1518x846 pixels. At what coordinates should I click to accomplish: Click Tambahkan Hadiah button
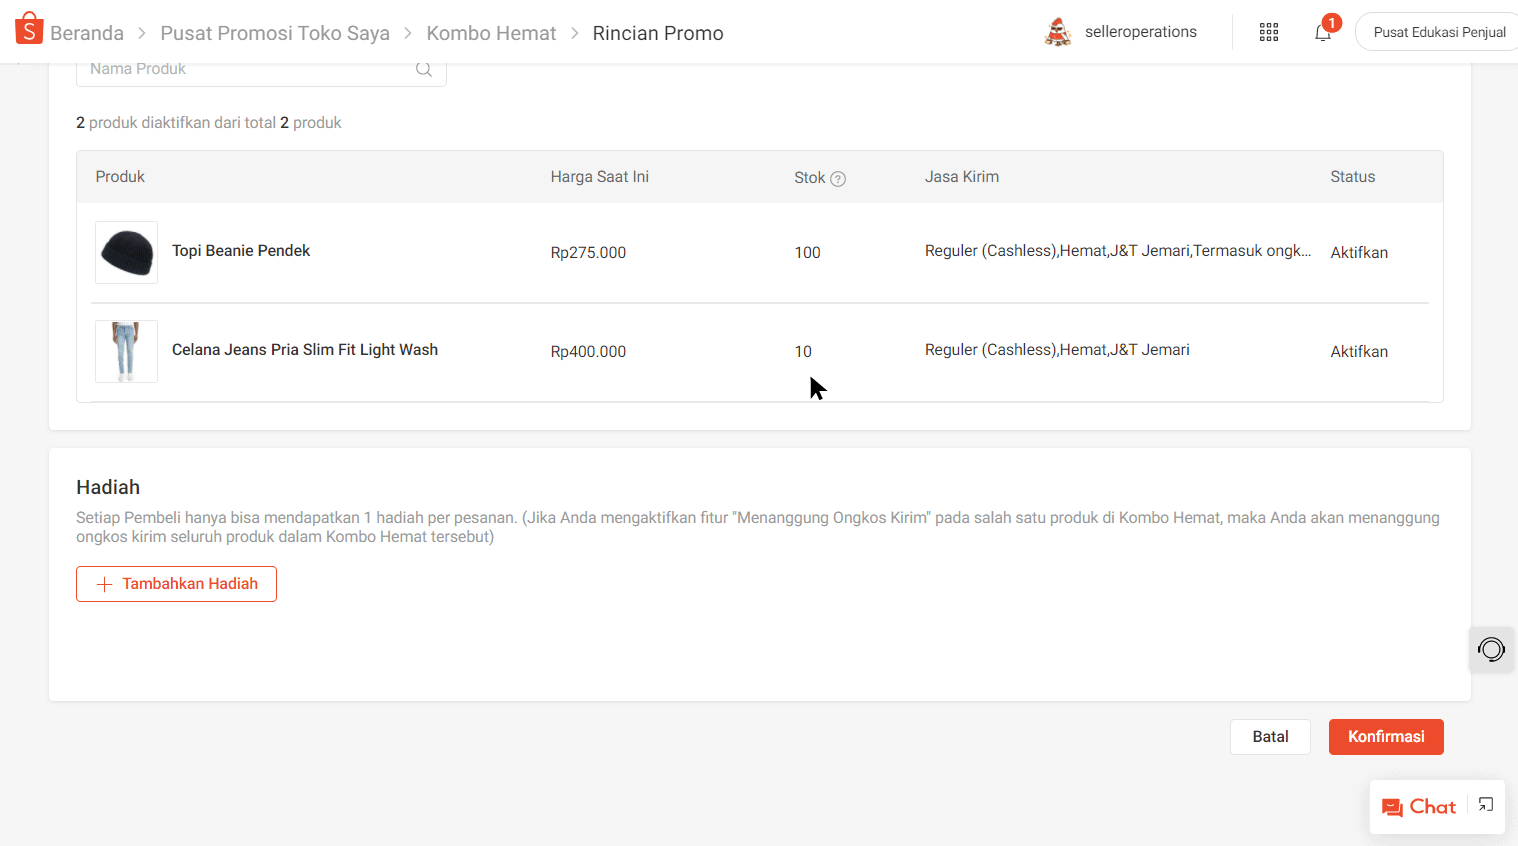point(177,584)
